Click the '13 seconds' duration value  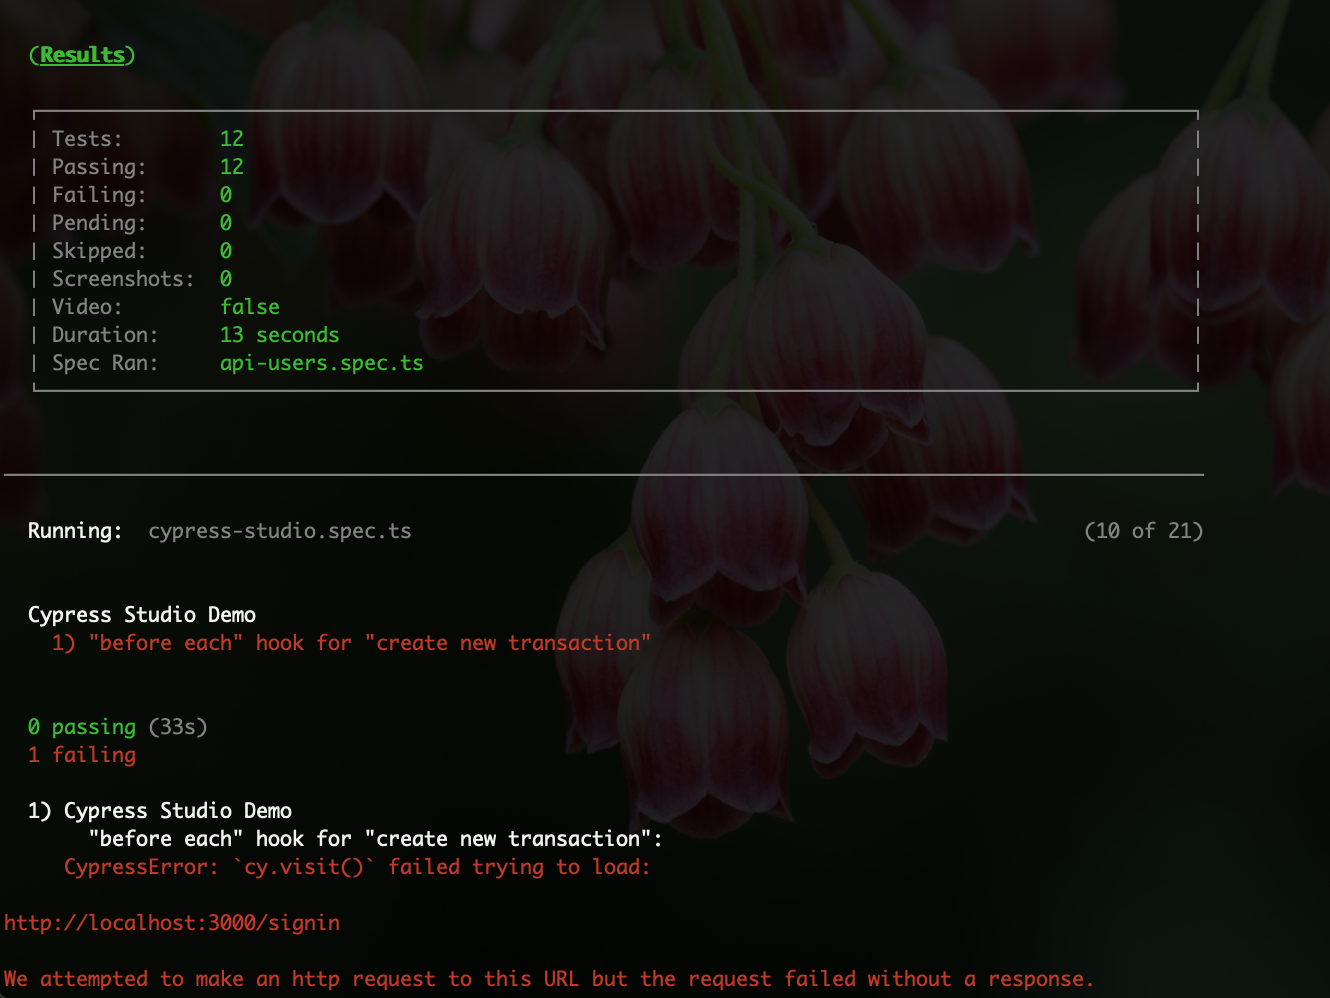point(279,335)
